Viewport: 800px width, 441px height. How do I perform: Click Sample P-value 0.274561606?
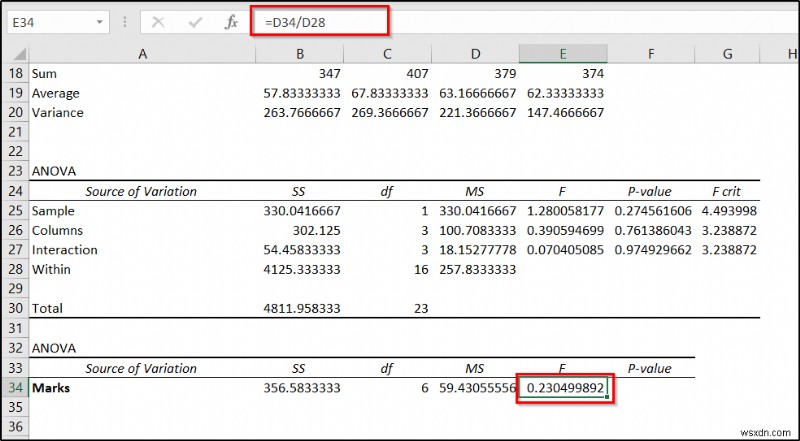click(x=653, y=211)
